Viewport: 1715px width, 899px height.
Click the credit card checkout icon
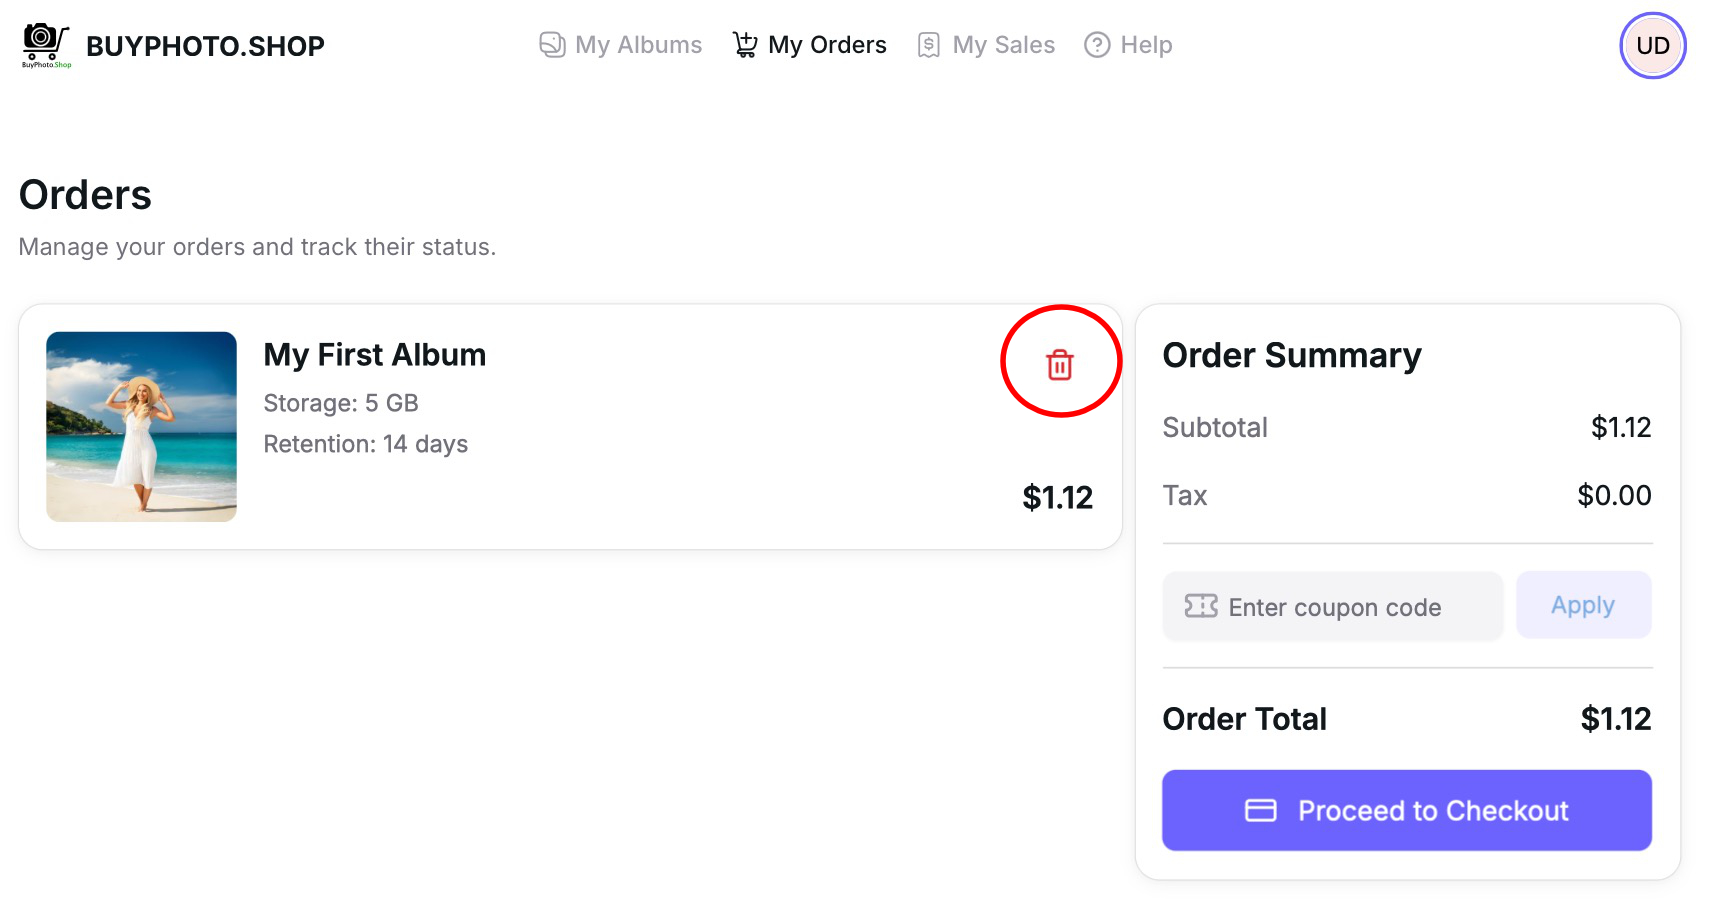click(1260, 810)
